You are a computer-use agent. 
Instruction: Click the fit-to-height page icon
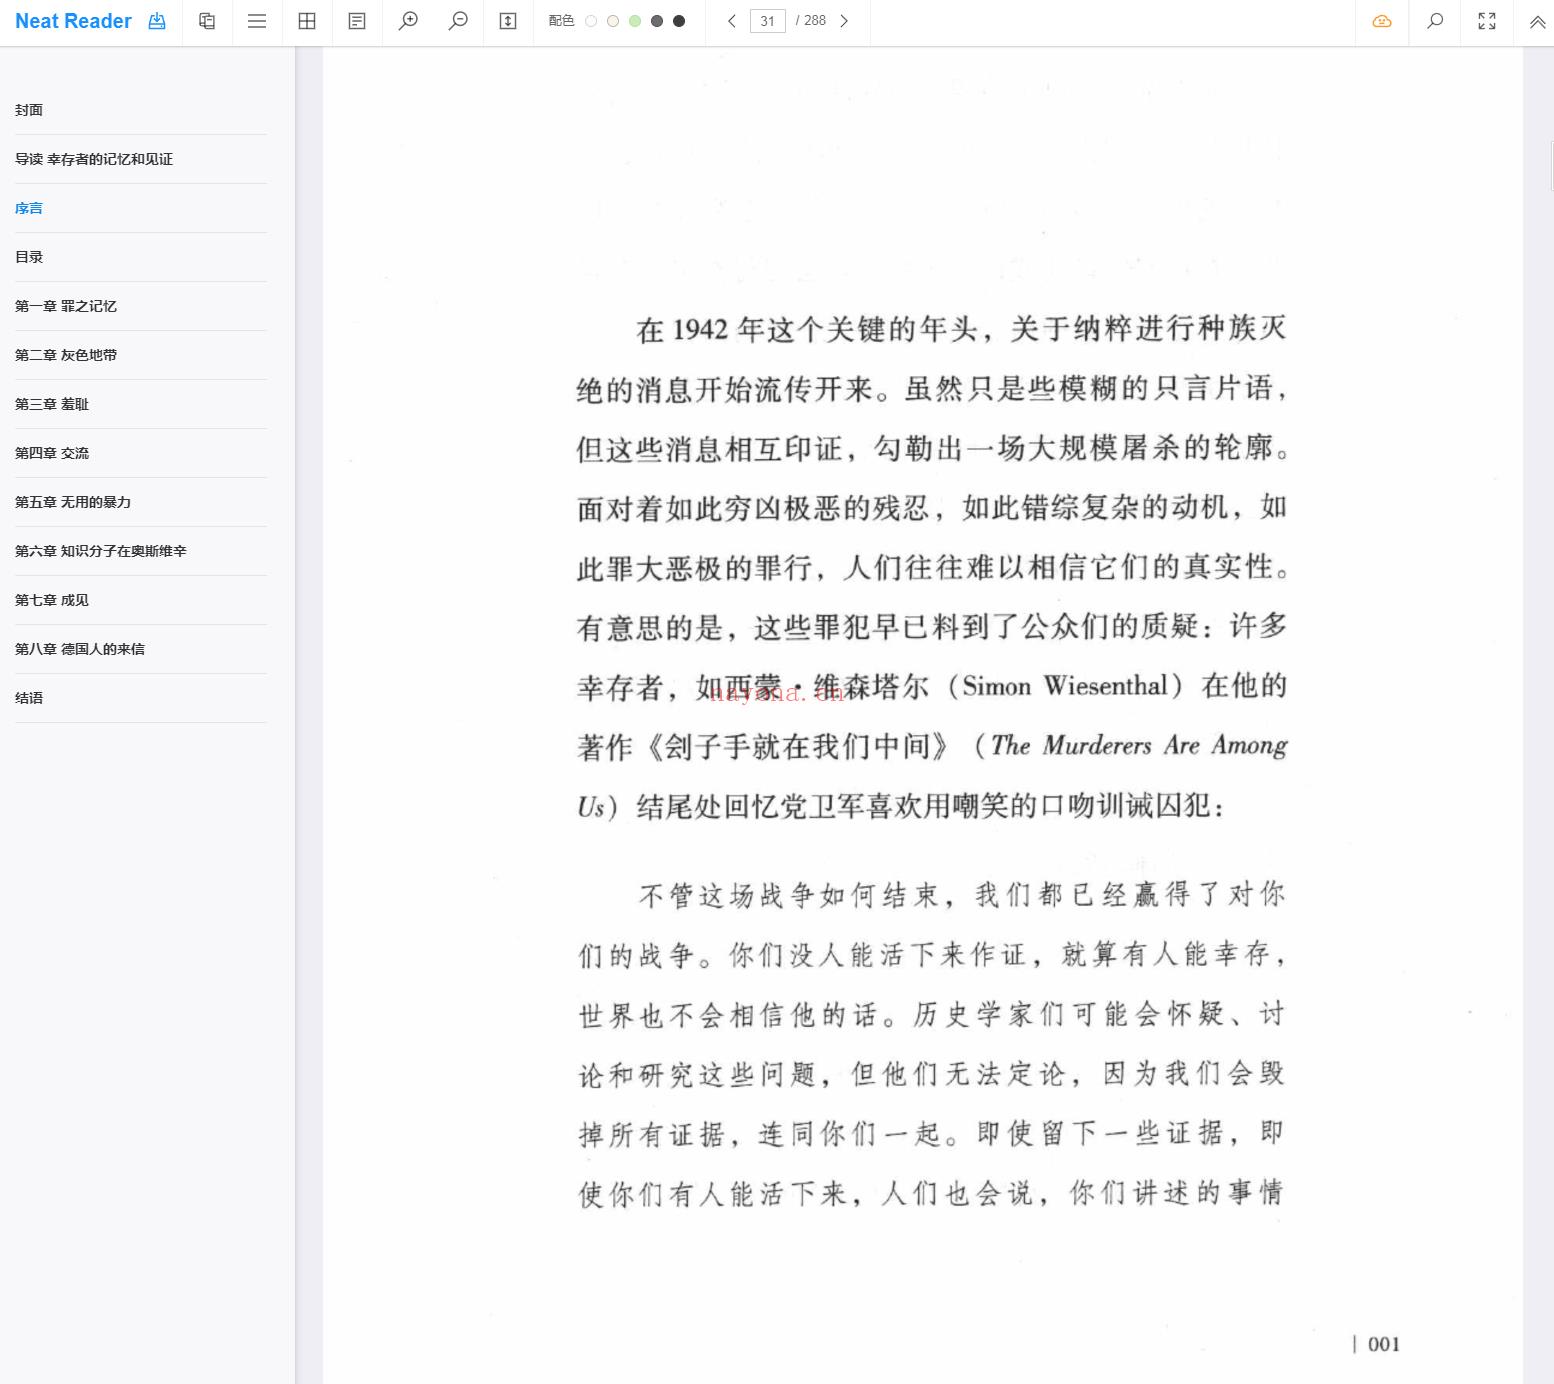coord(508,21)
